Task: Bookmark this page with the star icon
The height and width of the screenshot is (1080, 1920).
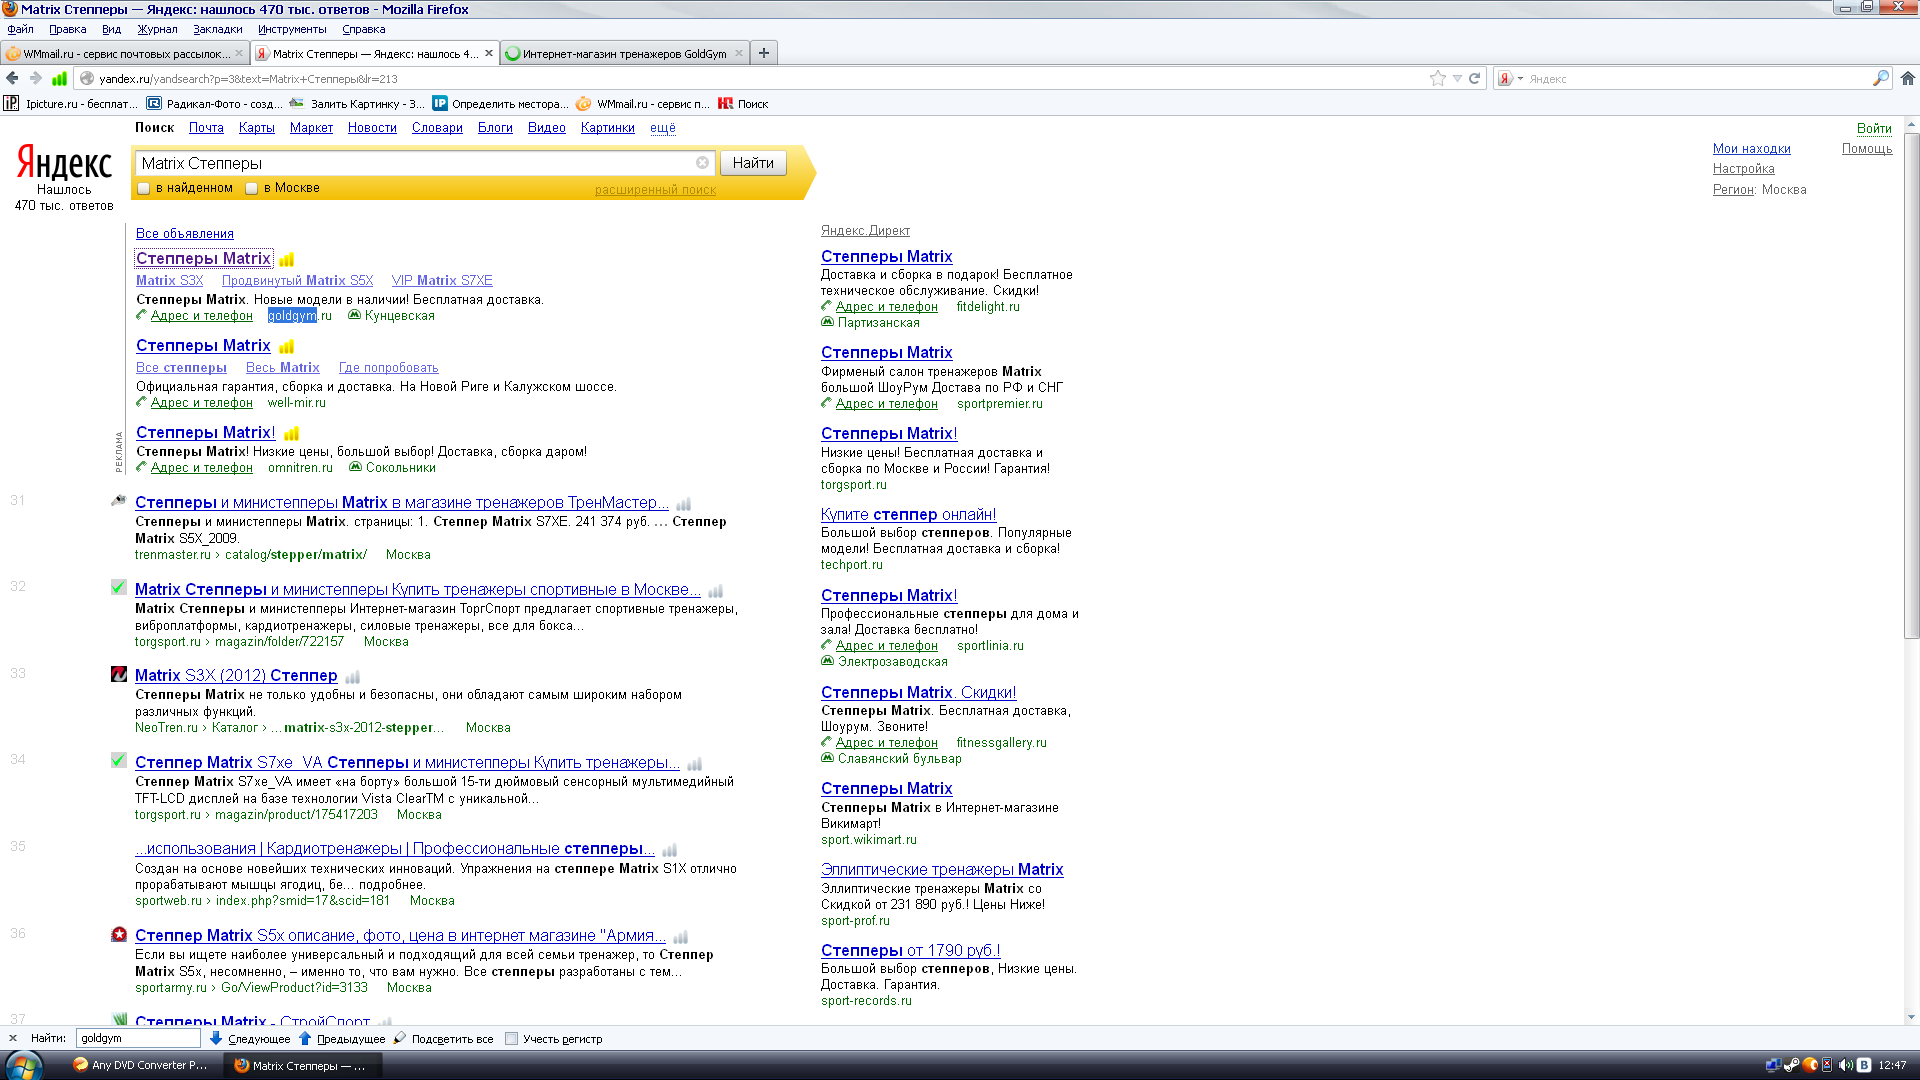Action: [x=1438, y=78]
